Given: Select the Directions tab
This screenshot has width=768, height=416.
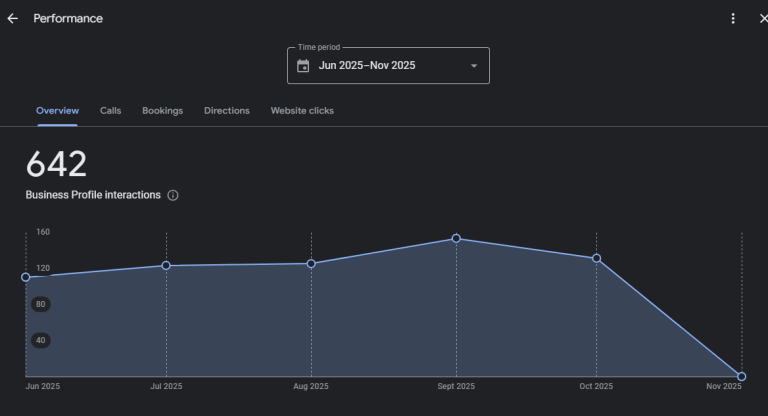Looking at the screenshot, I should coord(227,111).
